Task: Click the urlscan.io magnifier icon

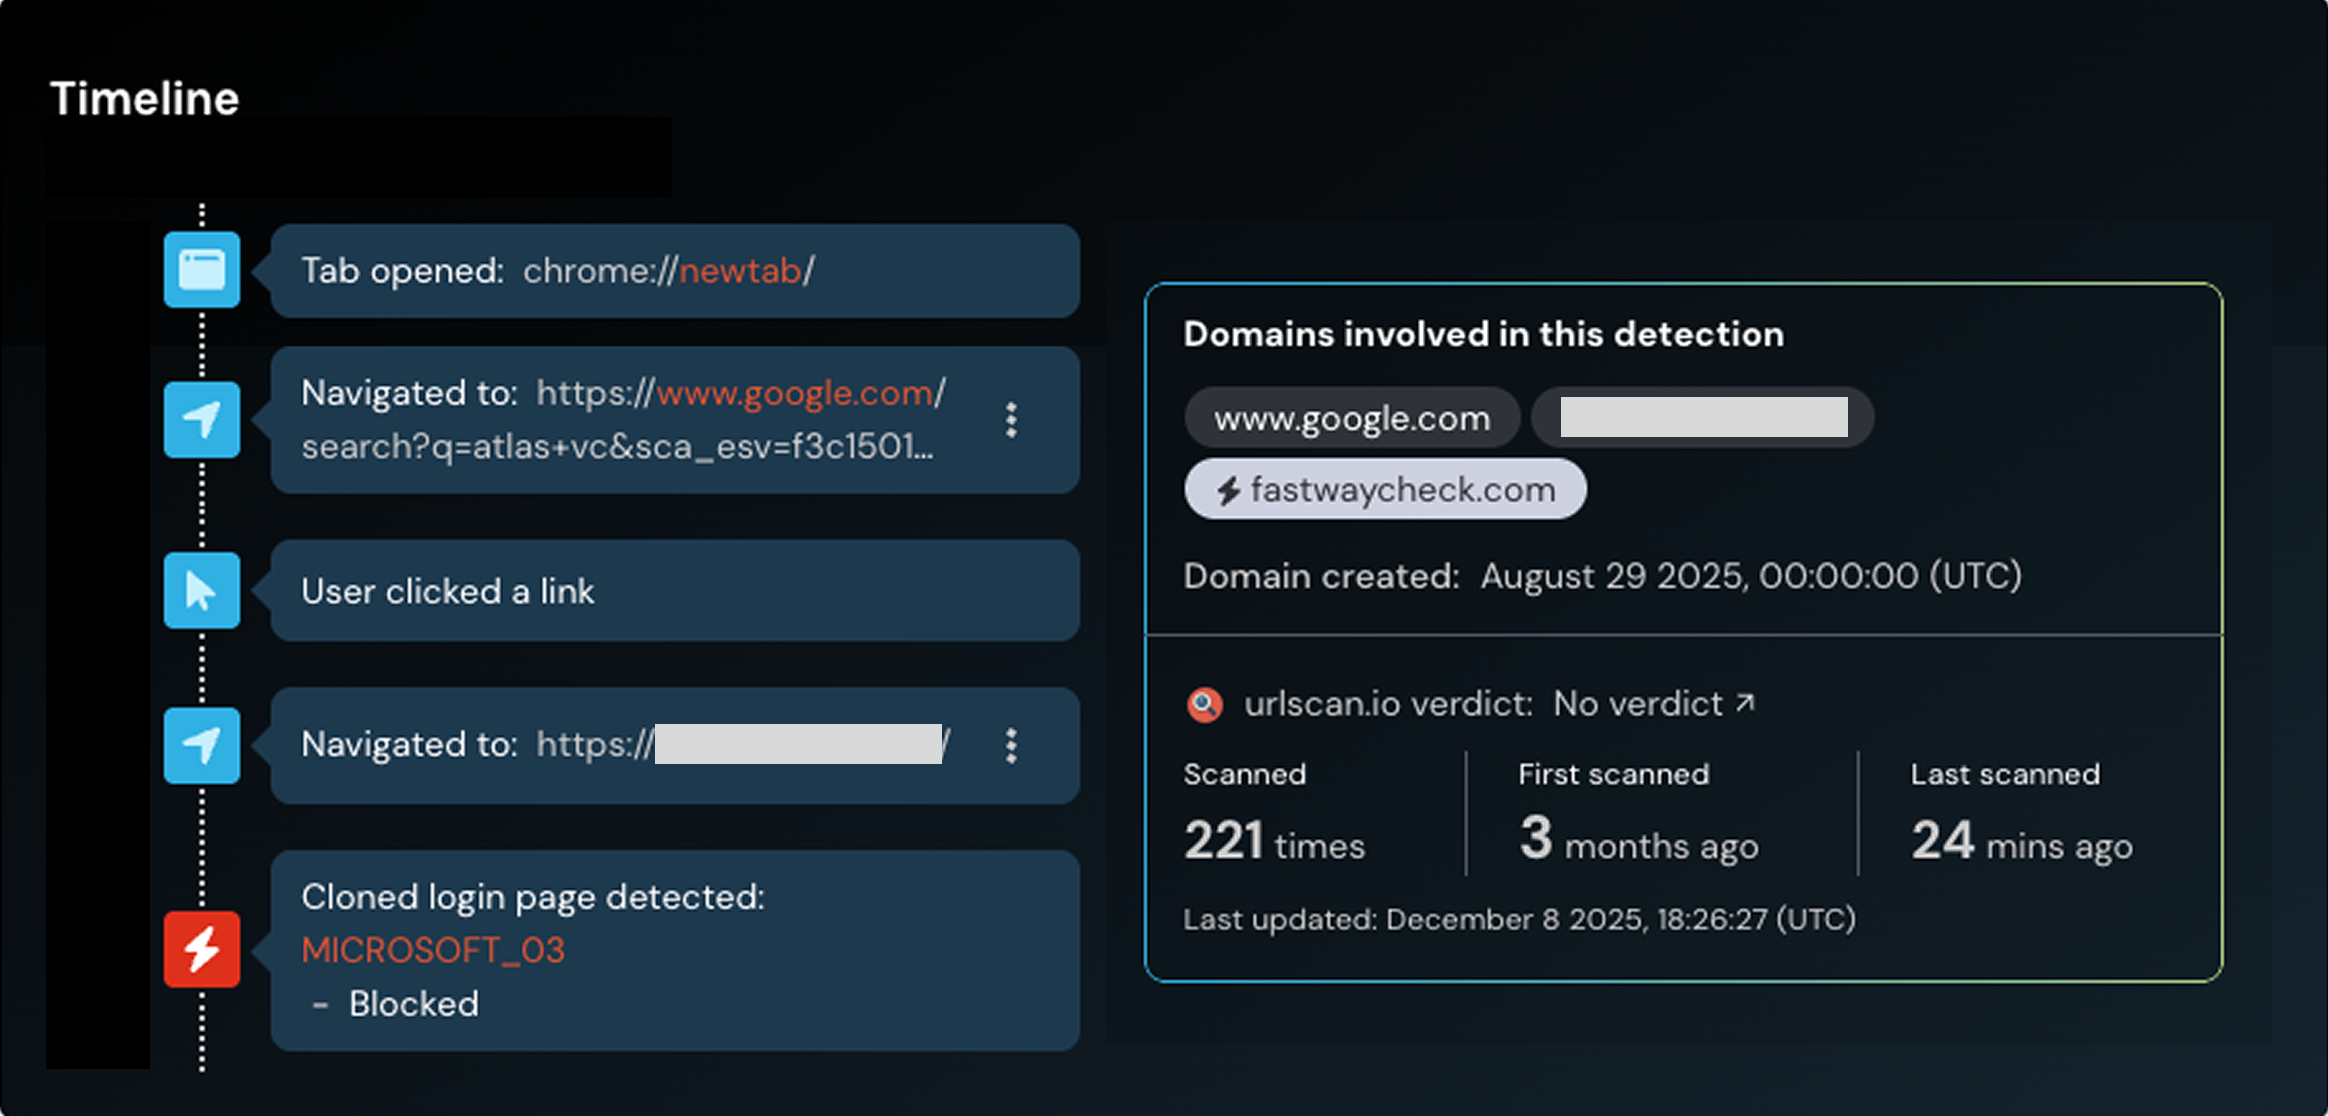Action: (1205, 703)
